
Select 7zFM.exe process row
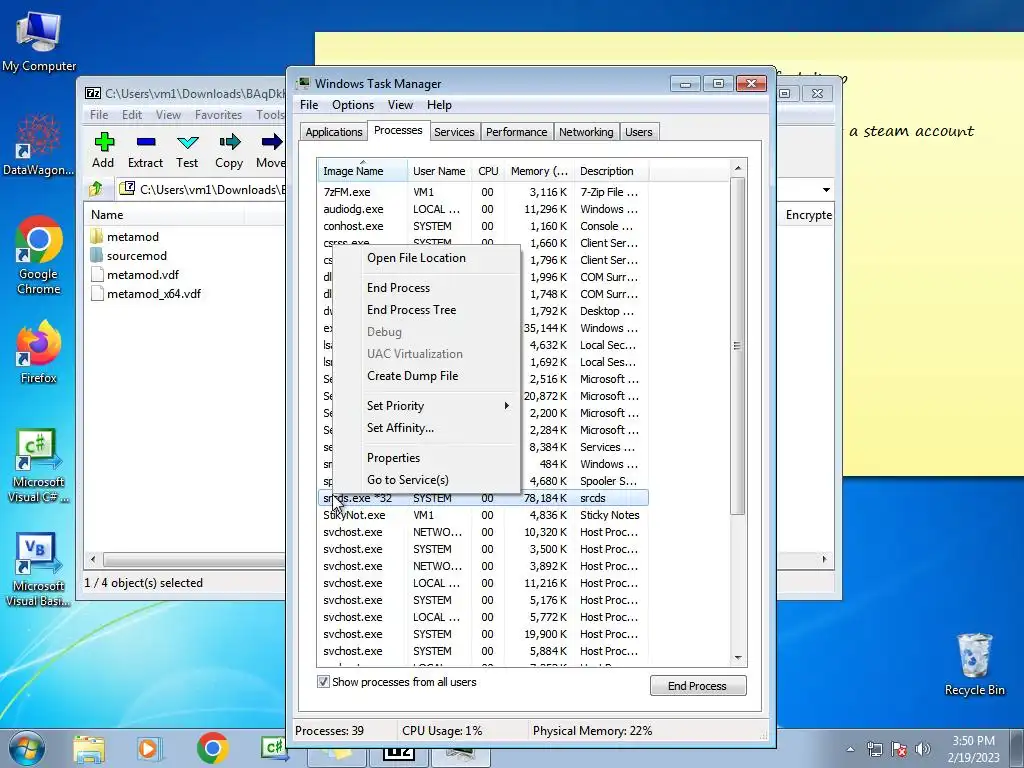tap(483, 192)
